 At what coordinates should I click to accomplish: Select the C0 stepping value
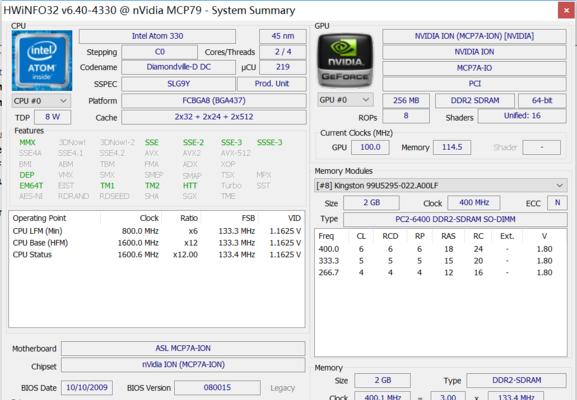[x=160, y=52]
